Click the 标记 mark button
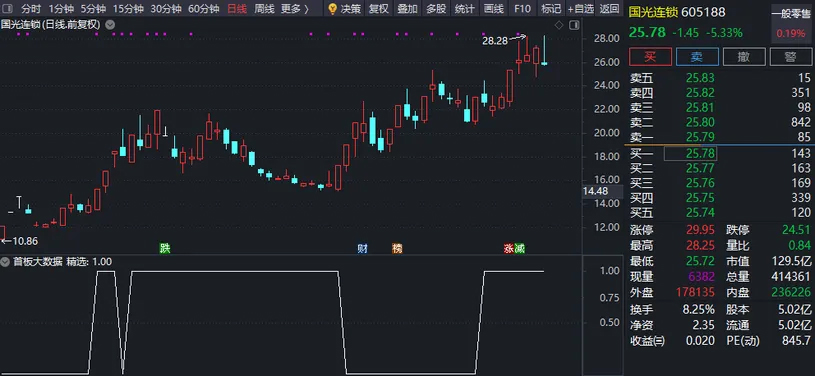This screenshot has width=815, height=376. 551,9
